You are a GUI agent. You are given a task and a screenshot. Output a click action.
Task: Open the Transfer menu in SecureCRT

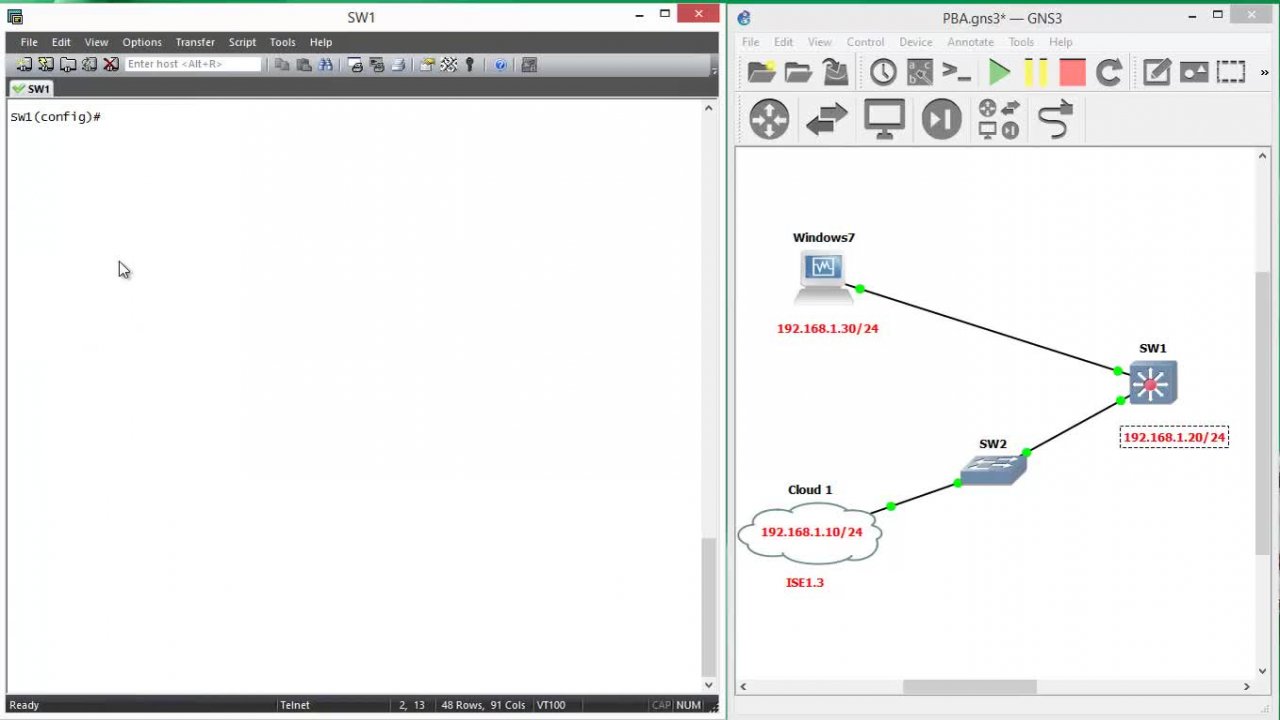tap(195, 42)
